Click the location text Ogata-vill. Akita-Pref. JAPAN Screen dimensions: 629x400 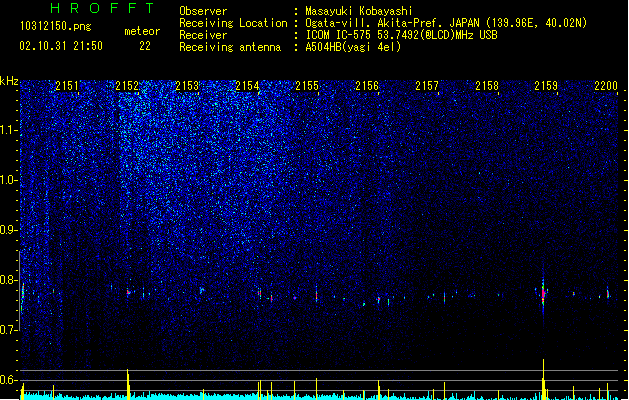point(392,23)
